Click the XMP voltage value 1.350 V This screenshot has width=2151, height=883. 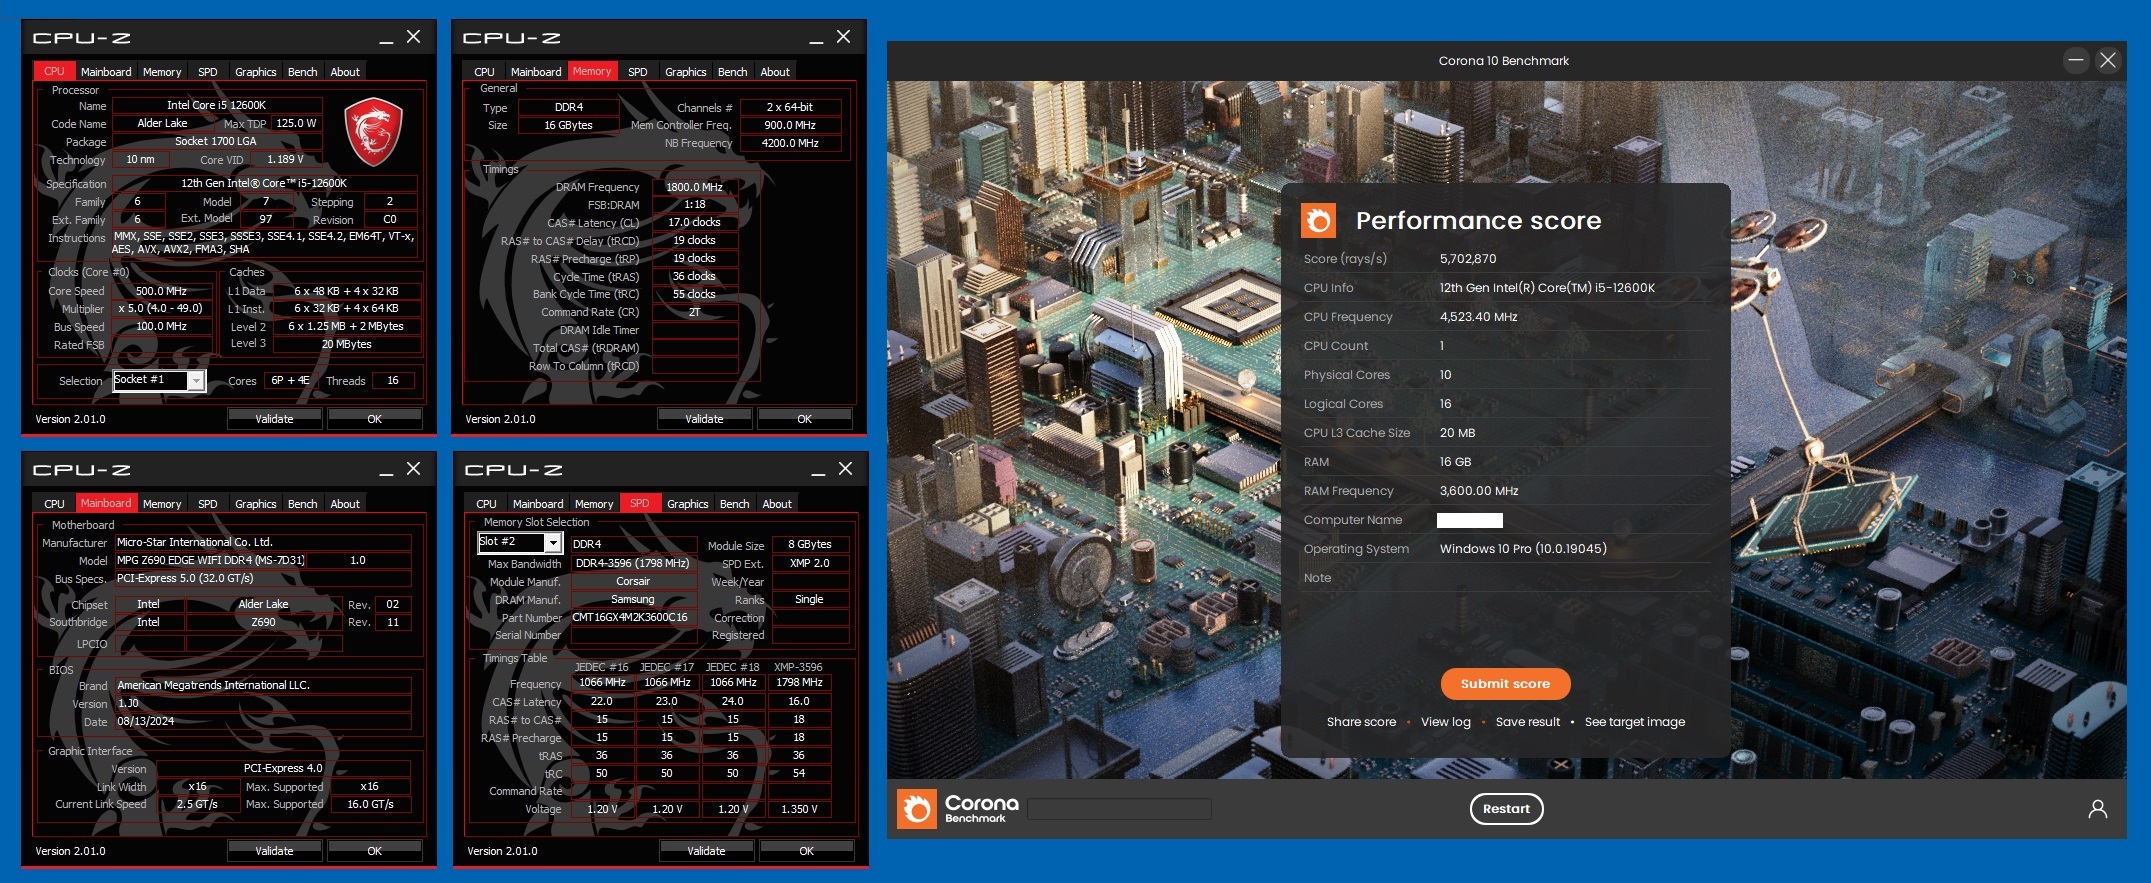click(x=799, y=809)
